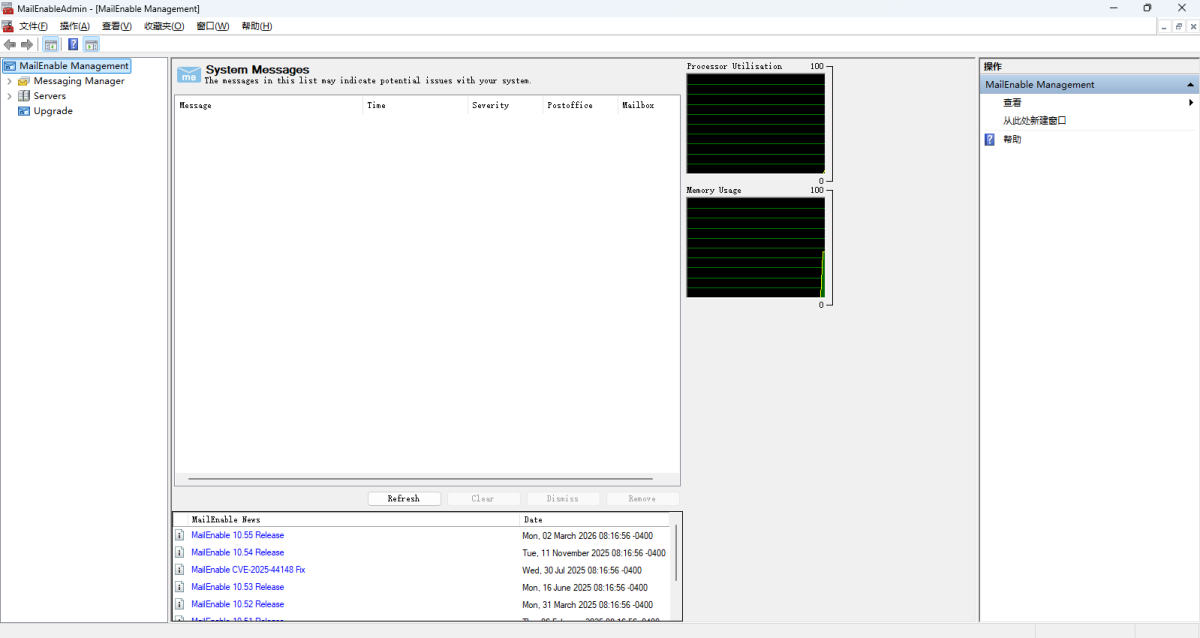The height and width of the screenshot is (638, 1200).
Task: Open the MailEnable CVE-2025-44148 Fix link
Action: pos(248,570)
